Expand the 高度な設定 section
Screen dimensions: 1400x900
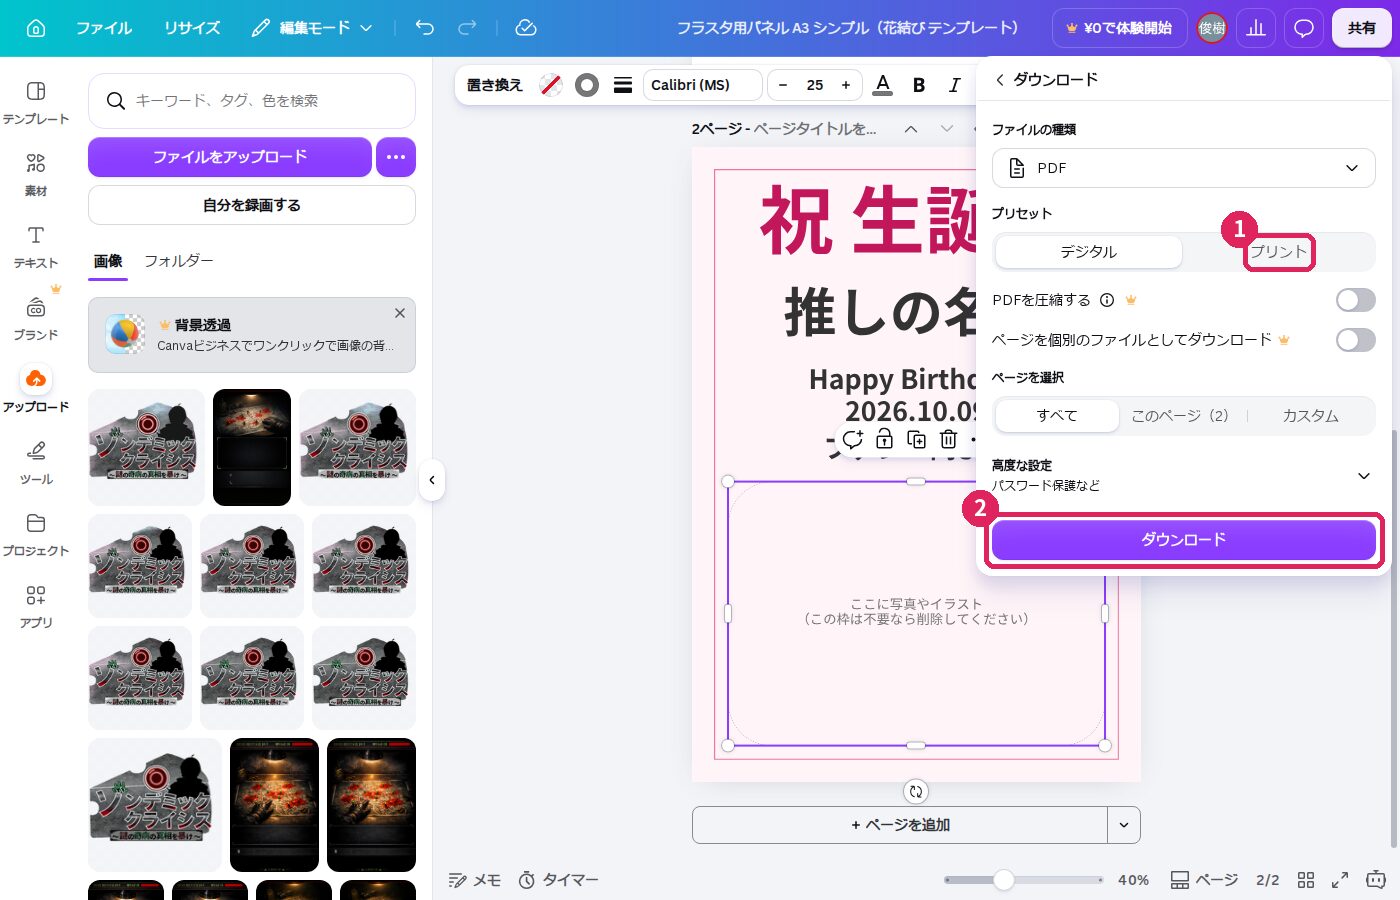coord(1183,475)
